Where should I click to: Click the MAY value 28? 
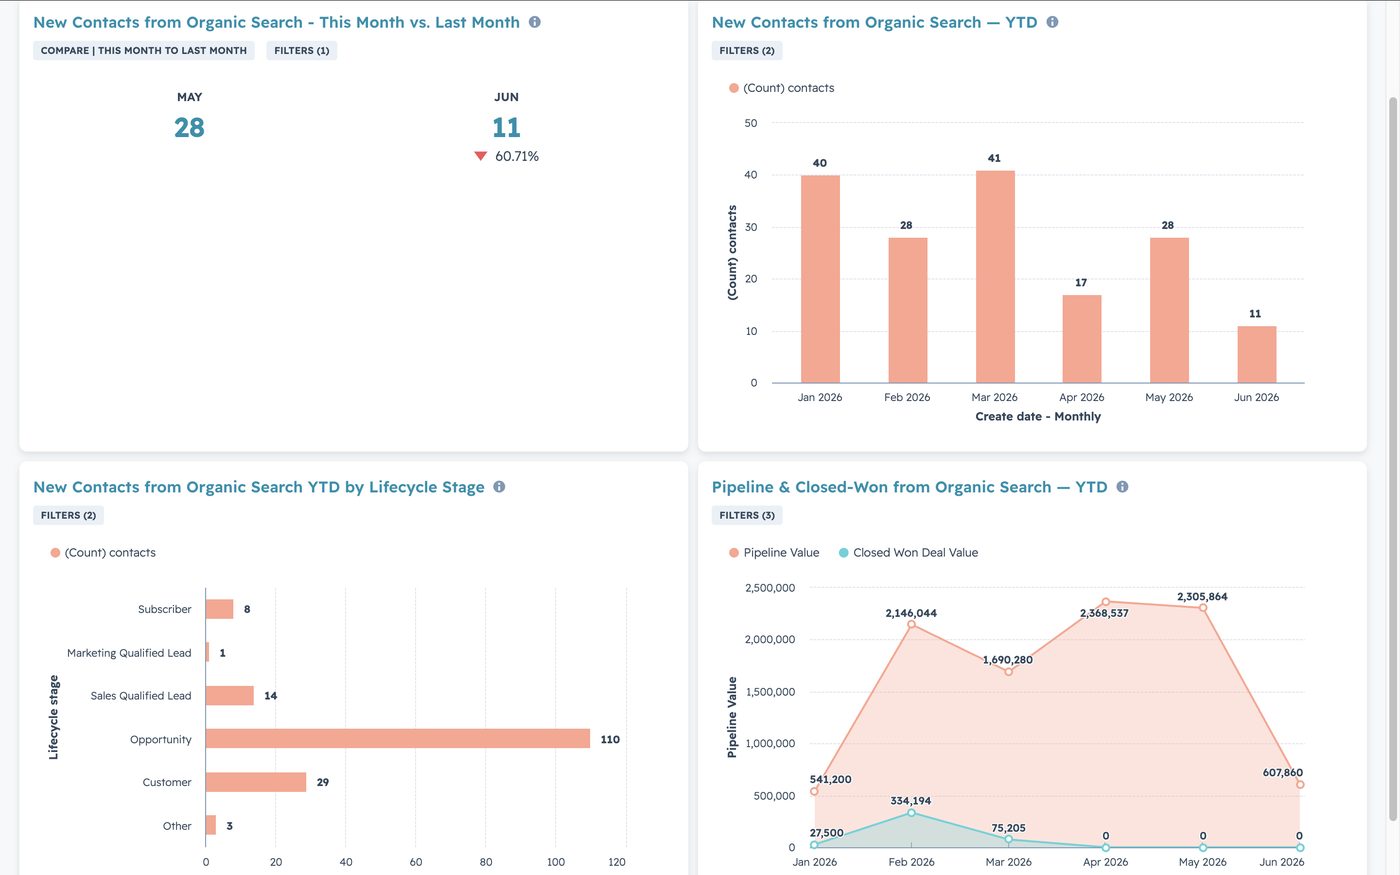coord(189,128)
